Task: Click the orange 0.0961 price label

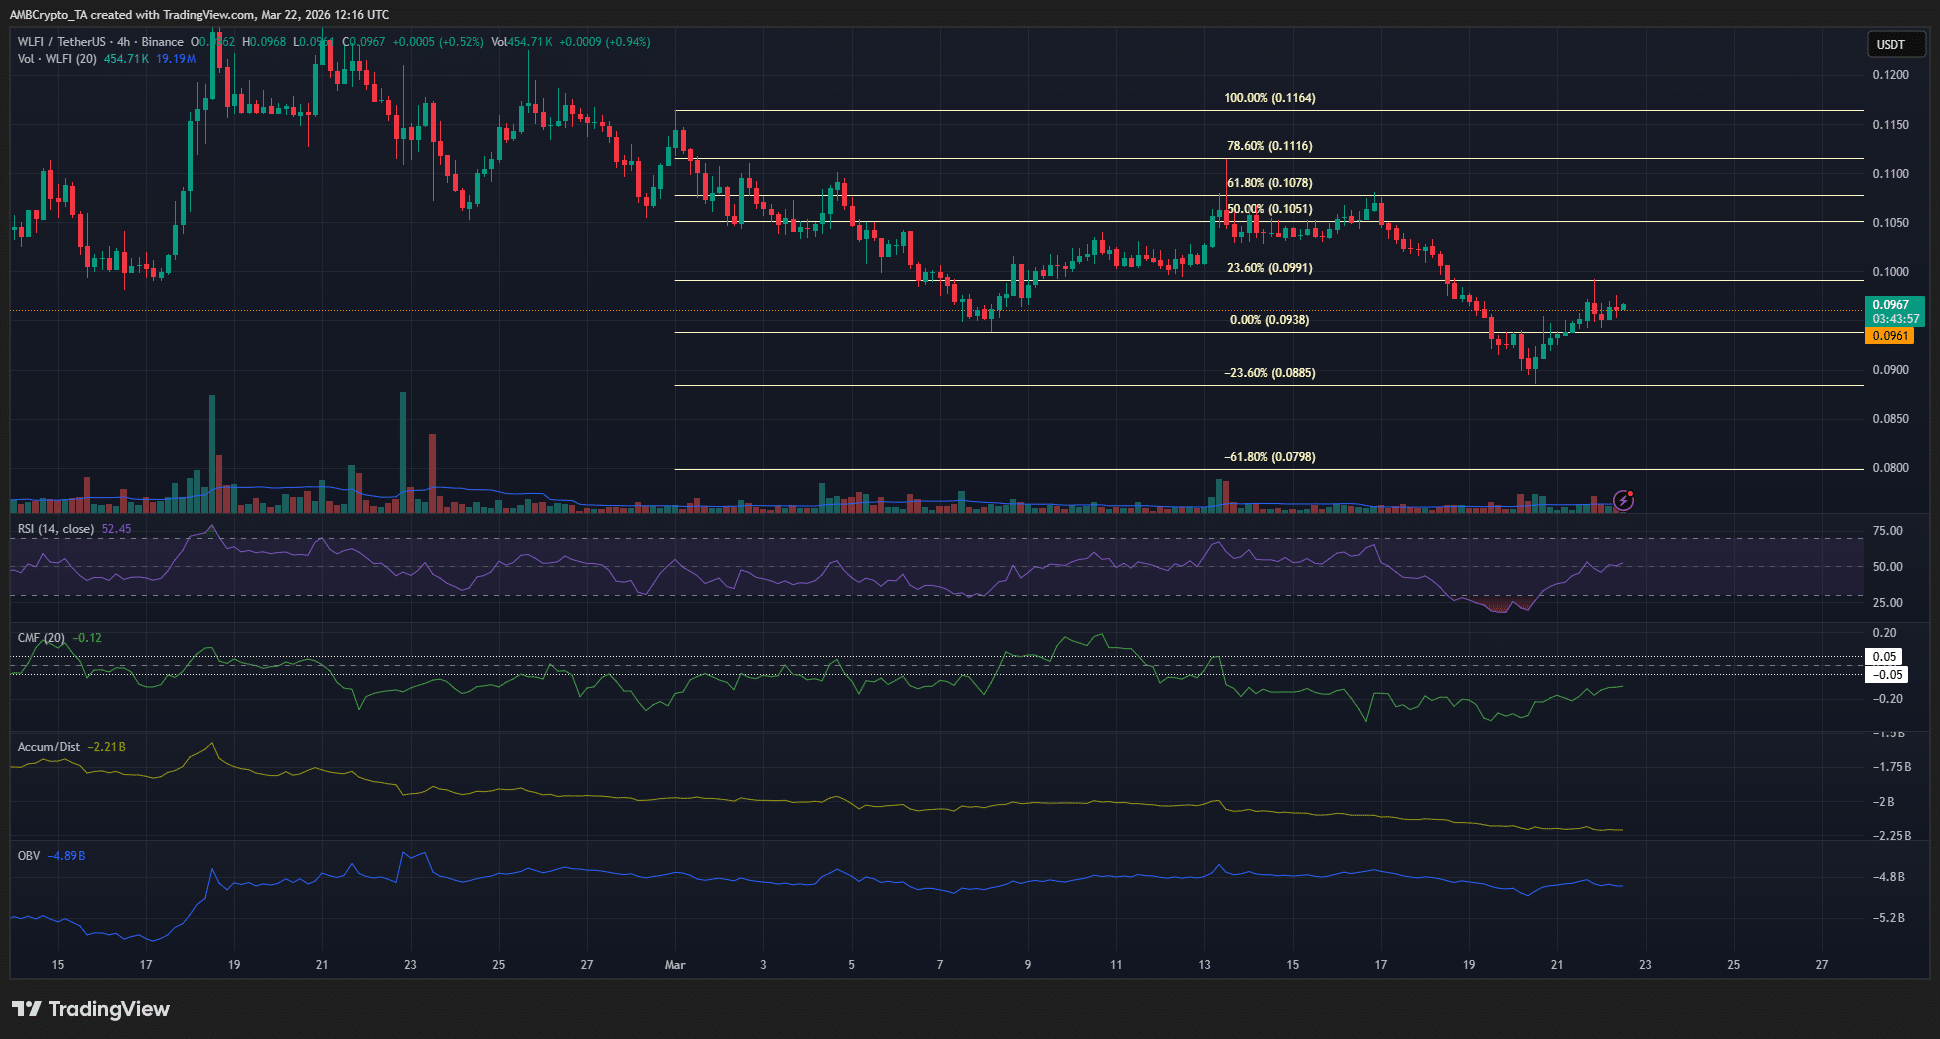Action: pyautogui.click(x=1889, y=336)
